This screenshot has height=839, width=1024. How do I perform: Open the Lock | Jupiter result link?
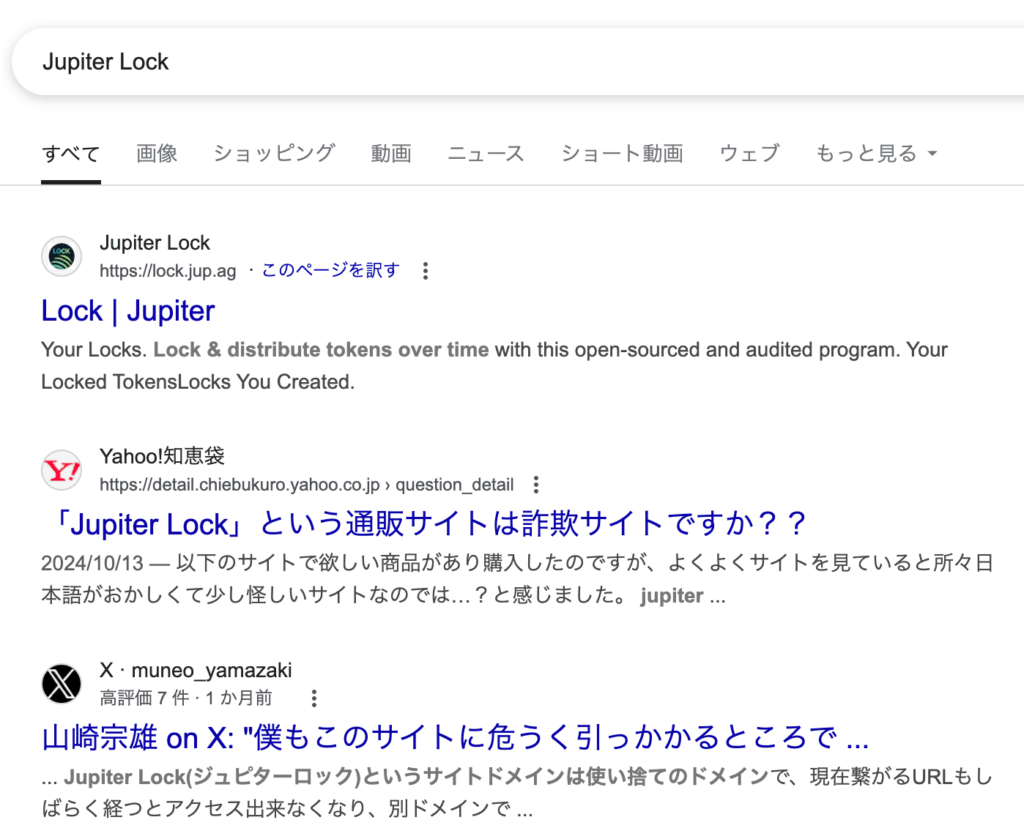pyautogui.click(x=128, y=311)
